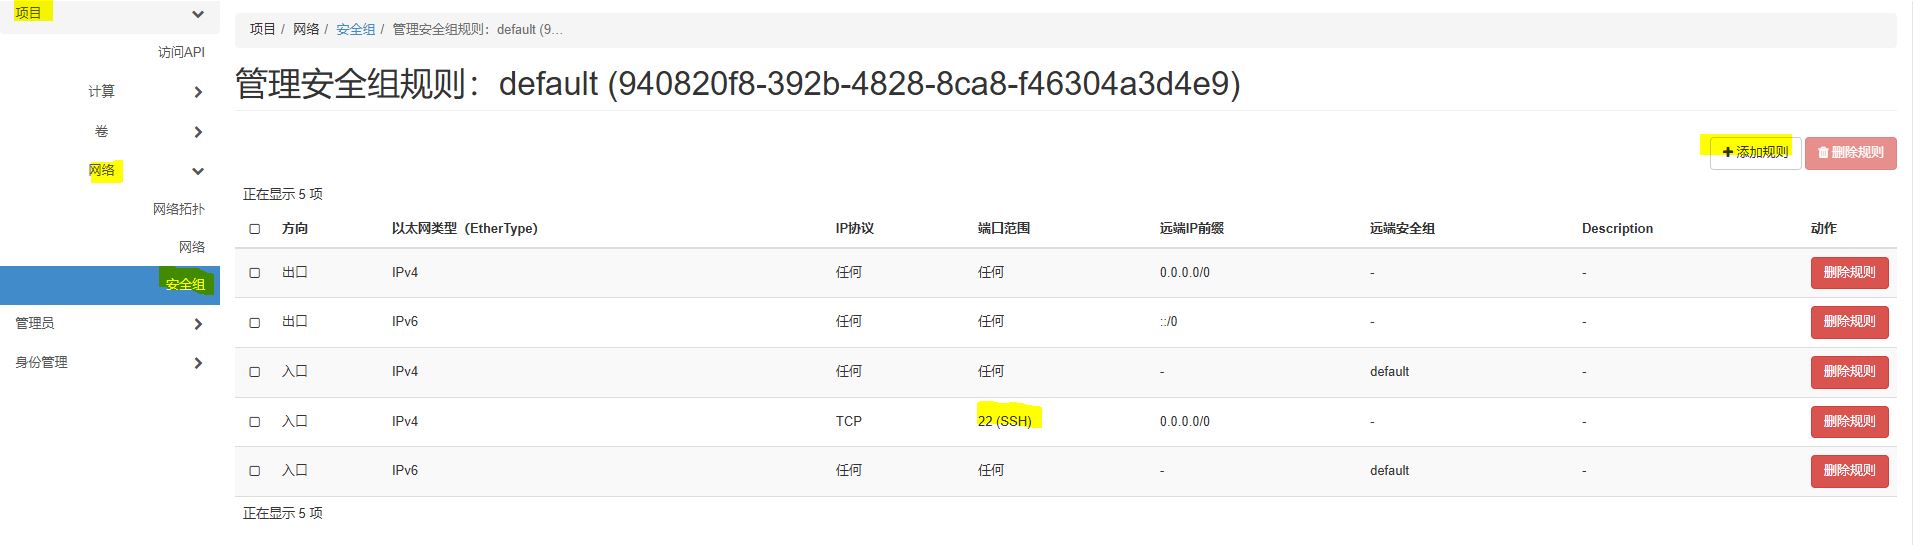Expand the 卷 section arrow
Viewport: 1913px width, 545px height.
coord(198,132)
